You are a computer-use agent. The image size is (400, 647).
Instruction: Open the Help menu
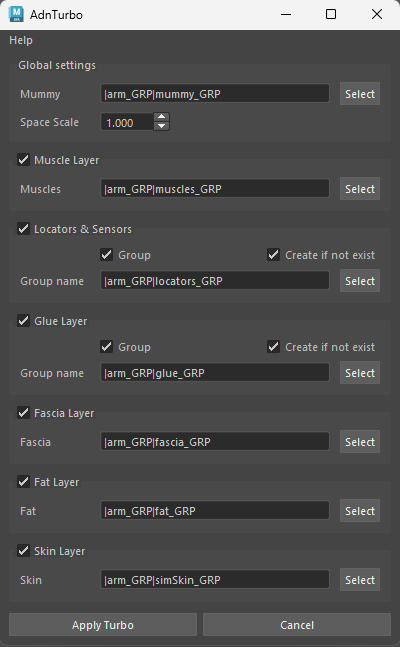tap(21, 40)
